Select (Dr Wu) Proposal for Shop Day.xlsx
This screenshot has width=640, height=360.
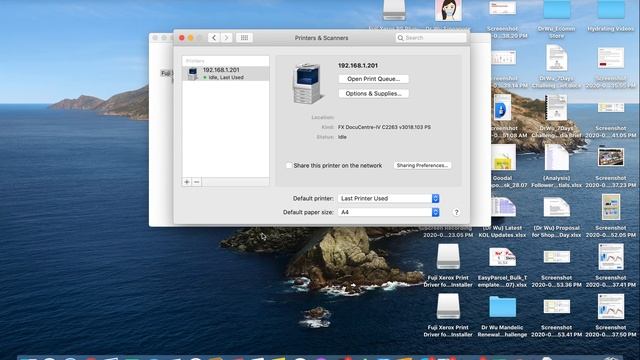pyautogui.click(x=556, y=207)
